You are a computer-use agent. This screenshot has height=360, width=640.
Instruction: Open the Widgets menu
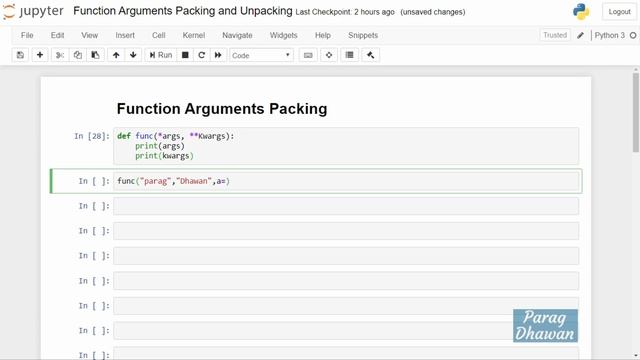[283, 36]
